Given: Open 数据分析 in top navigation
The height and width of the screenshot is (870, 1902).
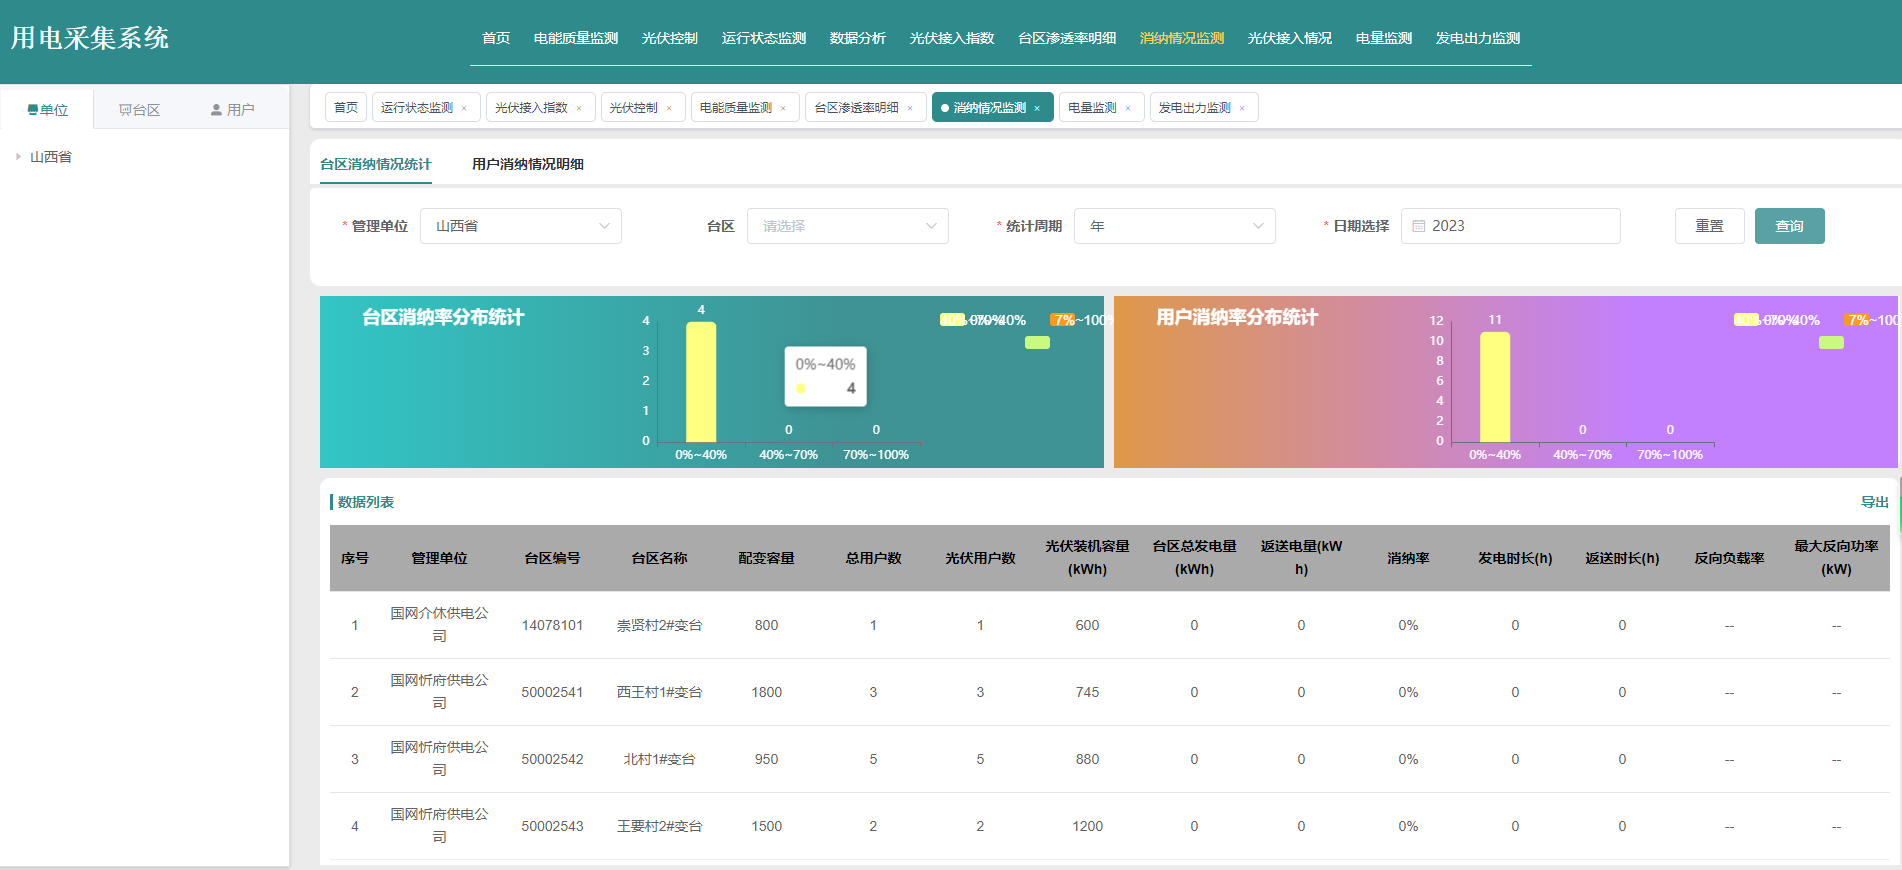Looking at the screenshot, I should (858, 38).
